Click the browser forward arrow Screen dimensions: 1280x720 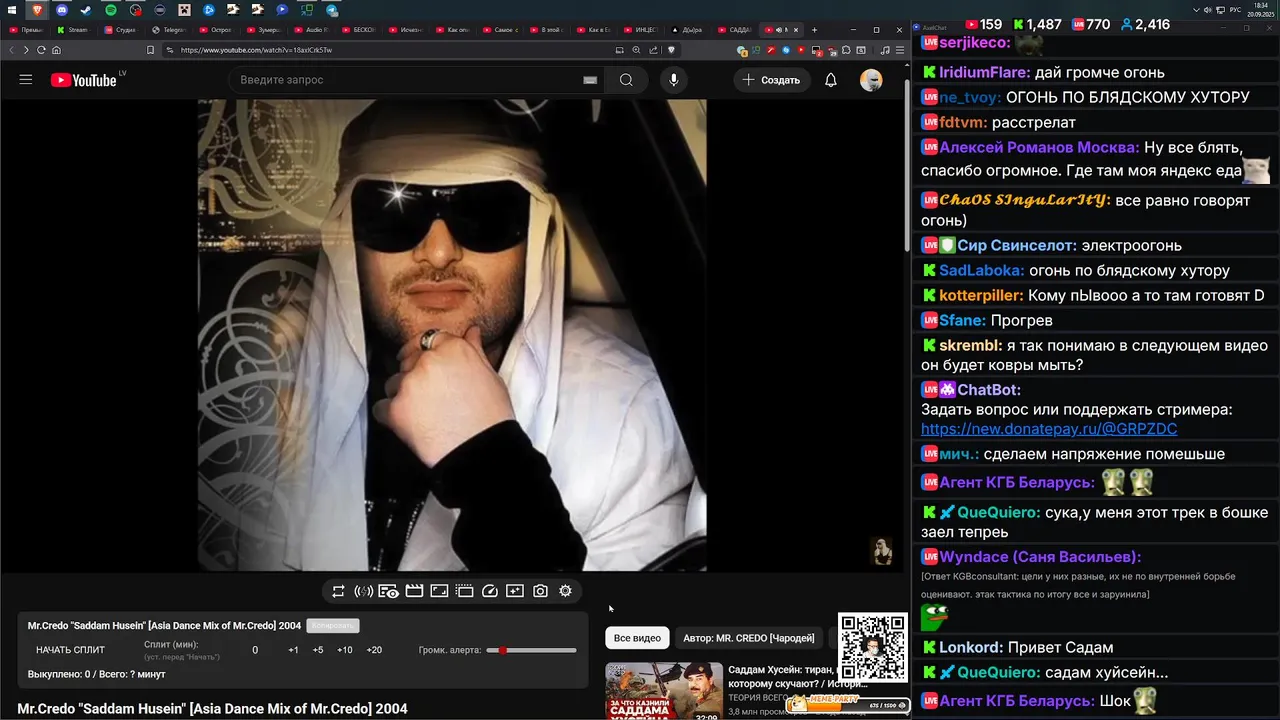coord(26,50)
